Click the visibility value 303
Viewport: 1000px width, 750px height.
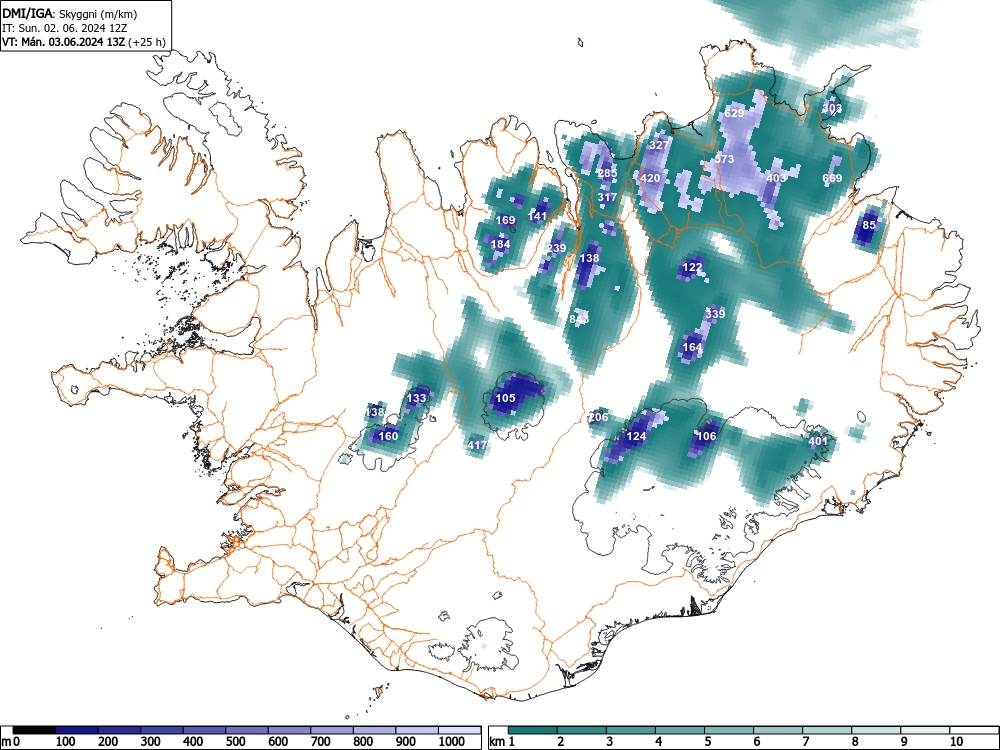click(x=832, y=108)
